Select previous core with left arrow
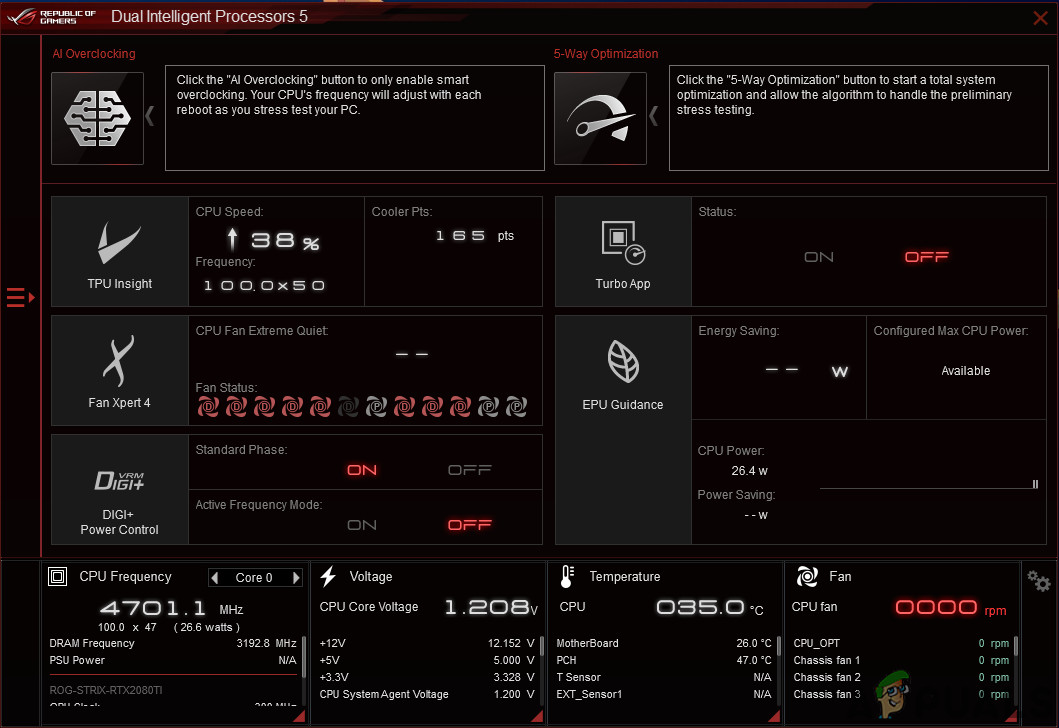The image size is (1059, 728). tap(215, 578)
